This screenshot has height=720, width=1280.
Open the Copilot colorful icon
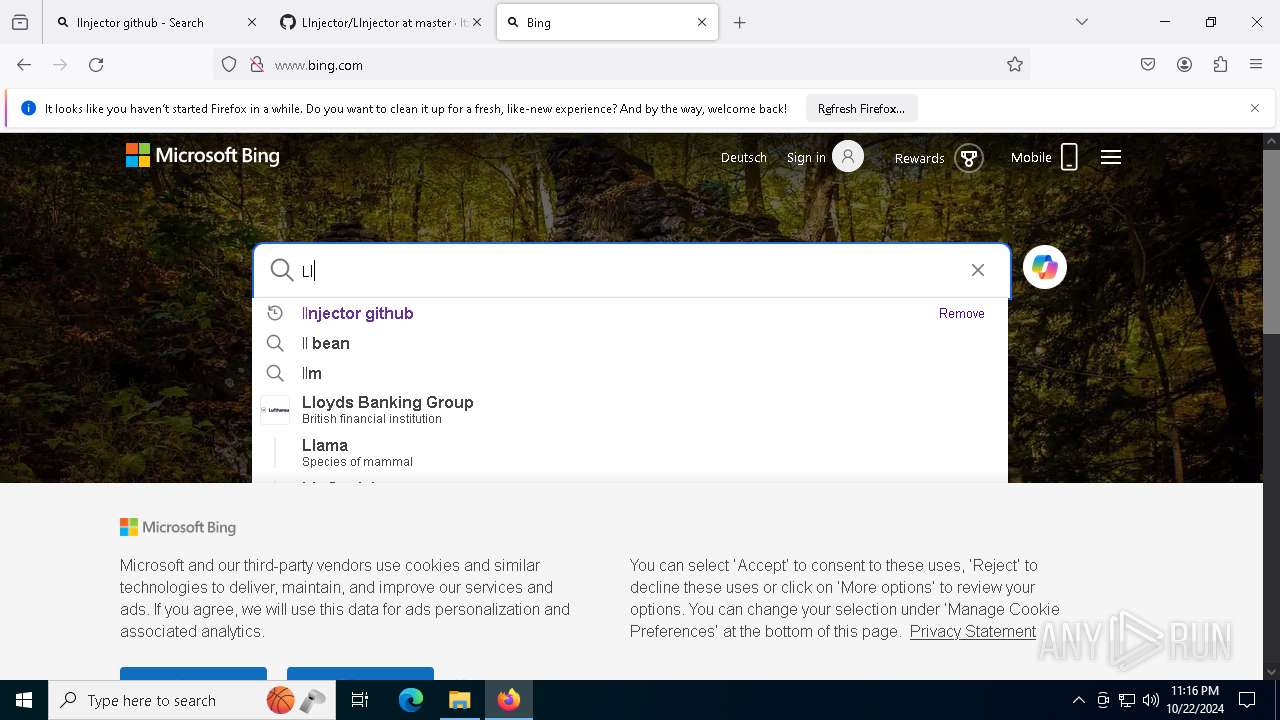[x=1045, y=267]
